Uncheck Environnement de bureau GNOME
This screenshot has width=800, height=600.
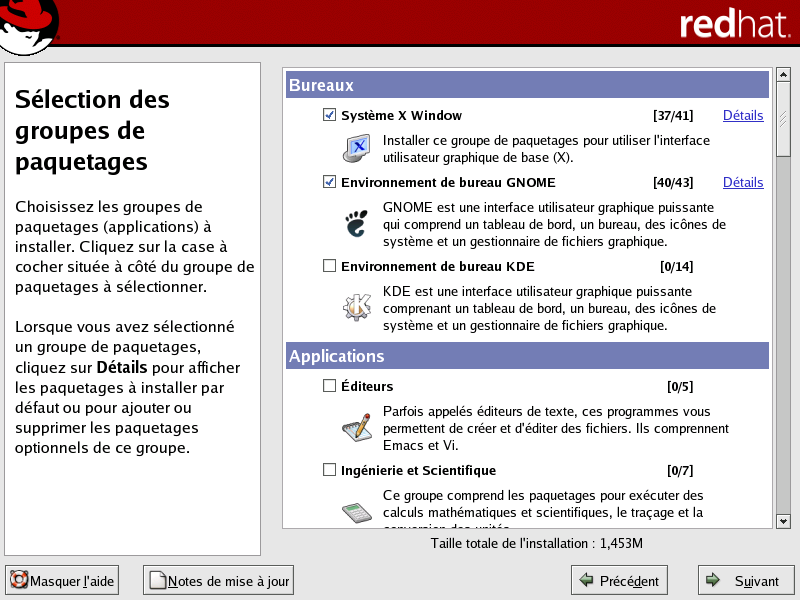(330, 183)
